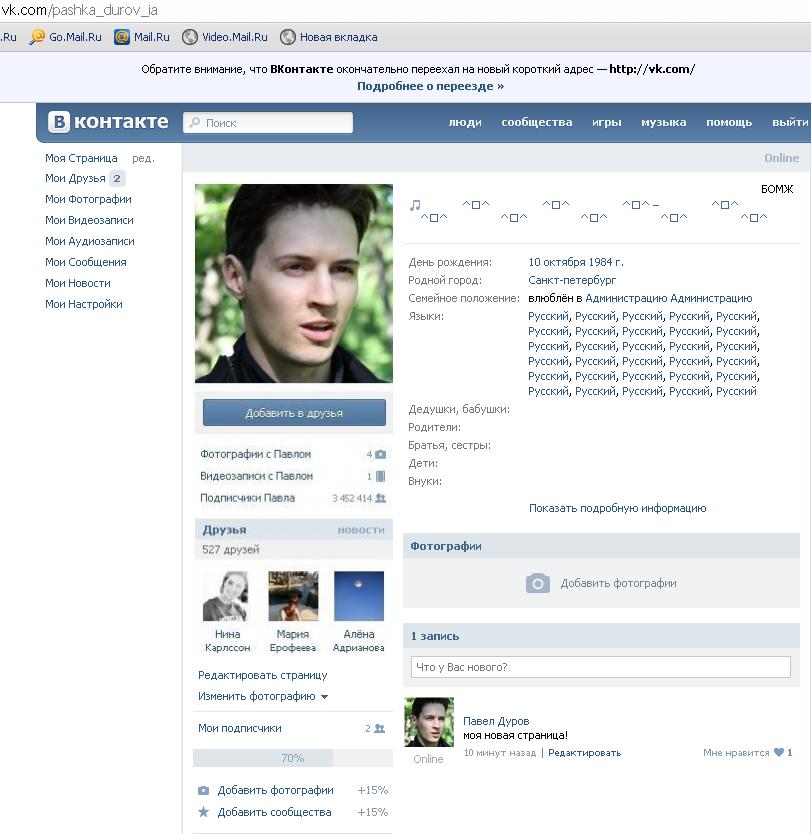Click the star icon beside Добавить сообщества
811x834 pixels.
tap(203, 812)
